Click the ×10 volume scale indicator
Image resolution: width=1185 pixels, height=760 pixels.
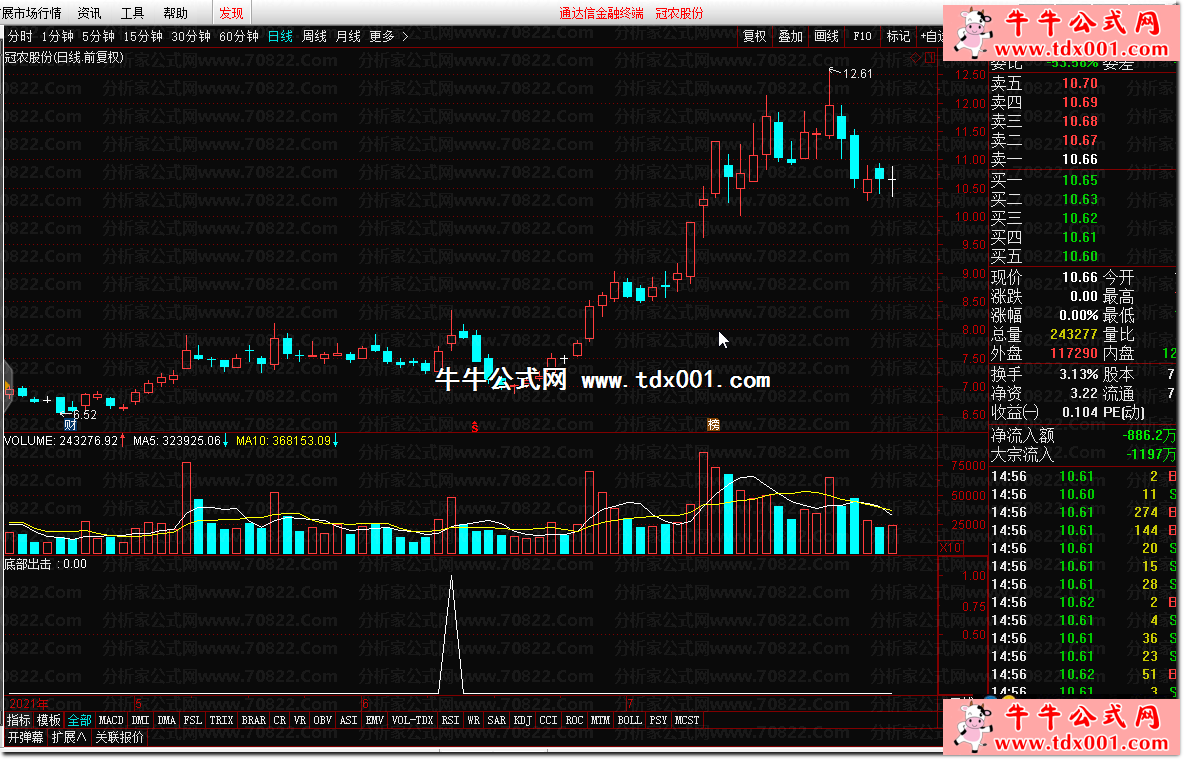pos(951,547)
